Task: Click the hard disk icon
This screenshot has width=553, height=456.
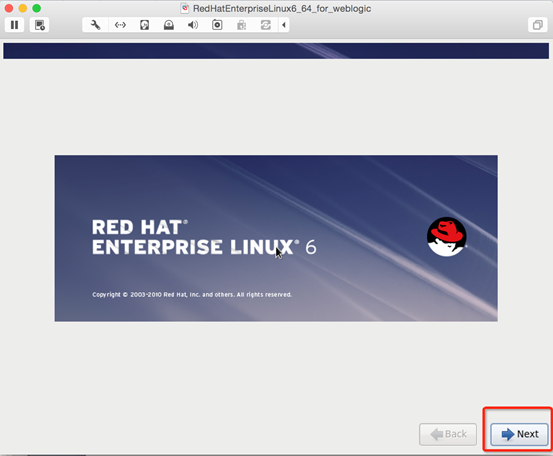Action: (145, 25)
